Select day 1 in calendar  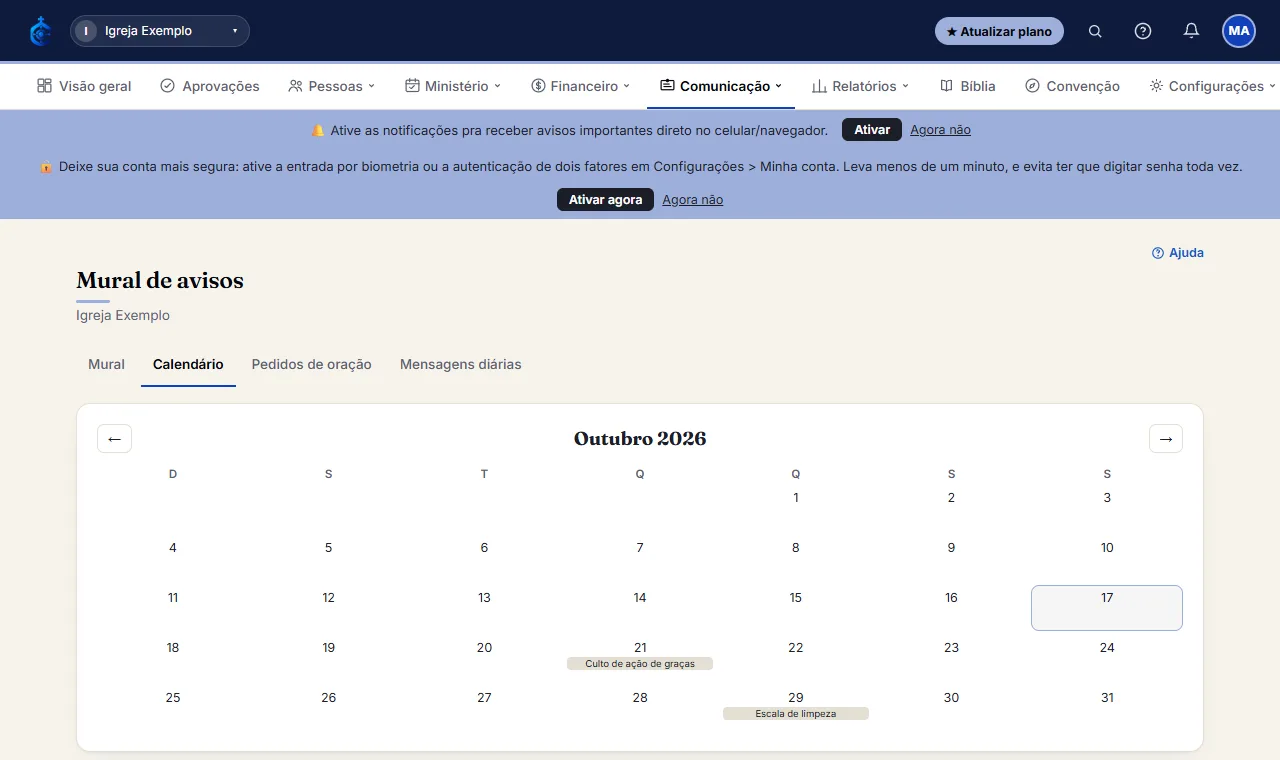(796, 498)
